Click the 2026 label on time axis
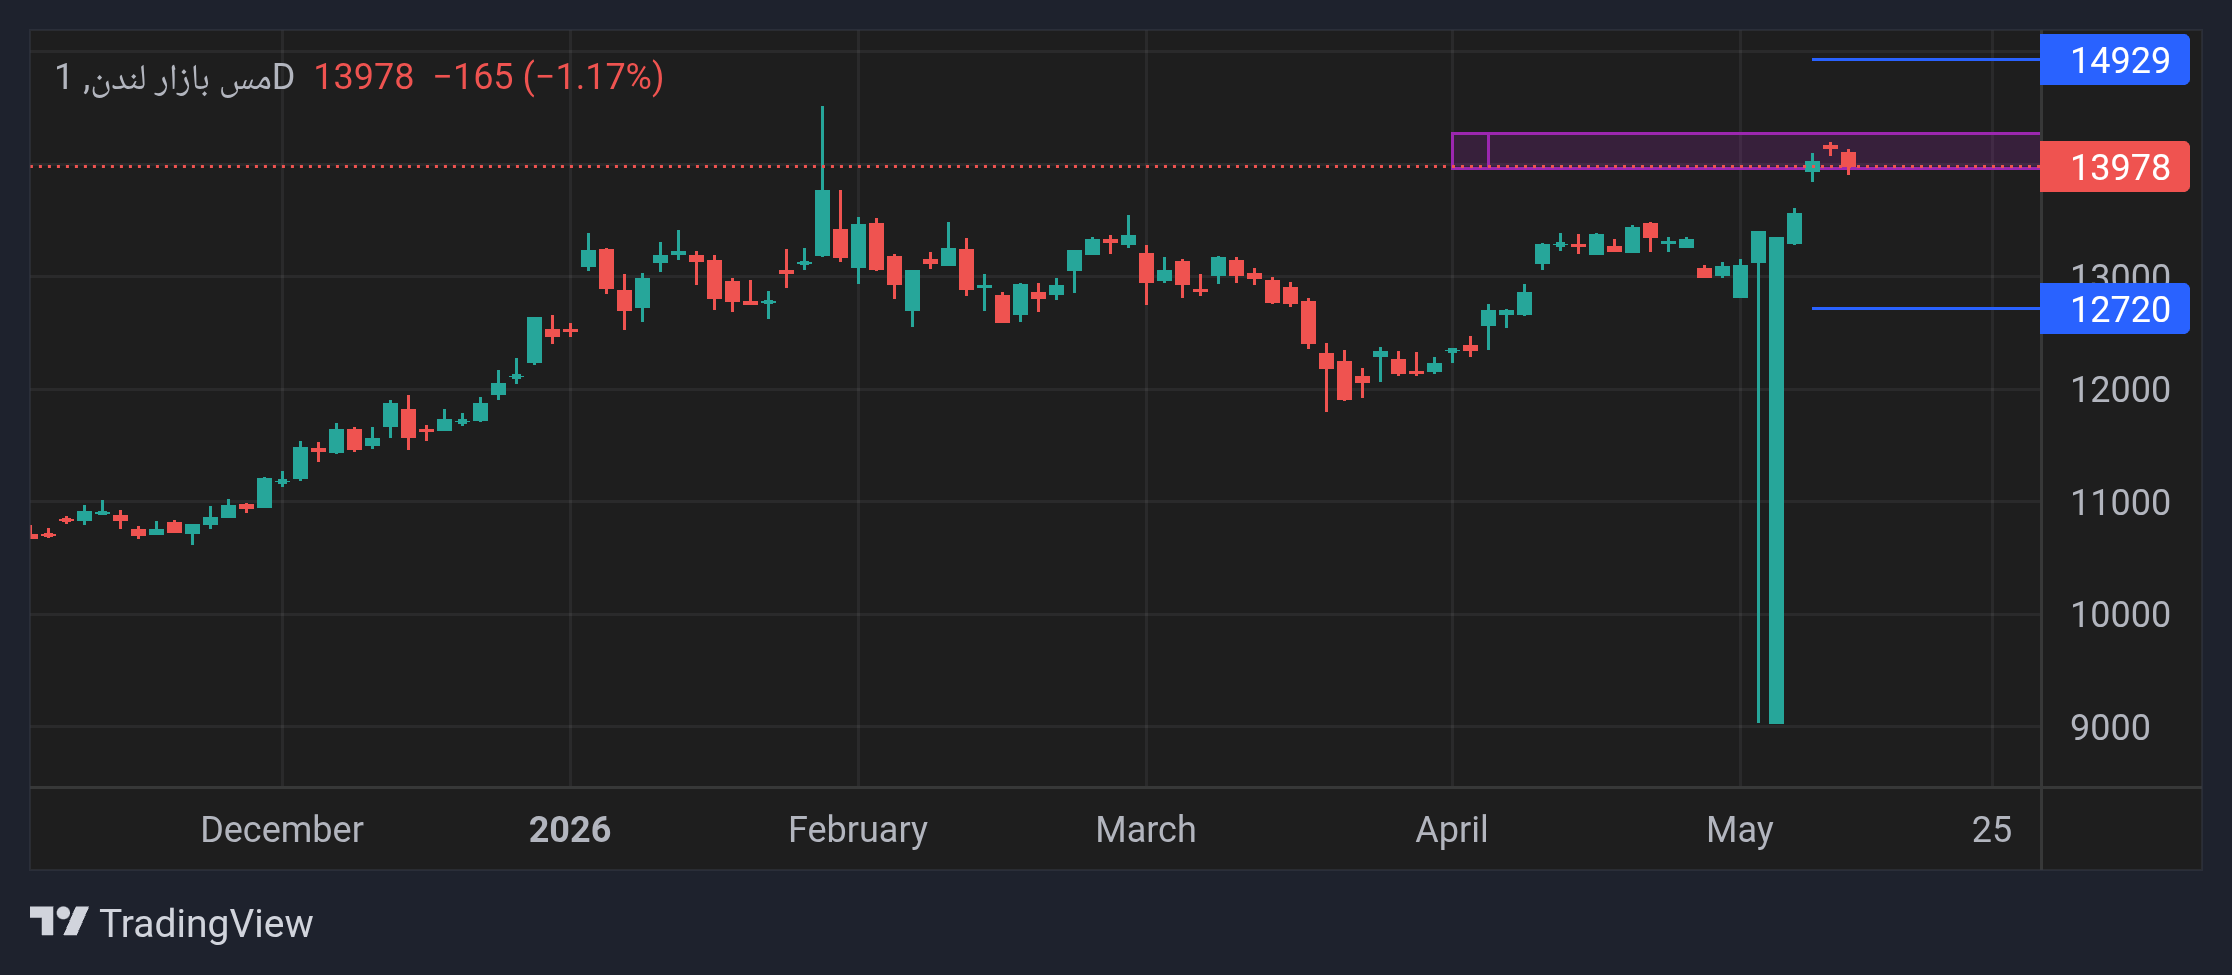The image size is (2232, 975). [x=570, y=830]
